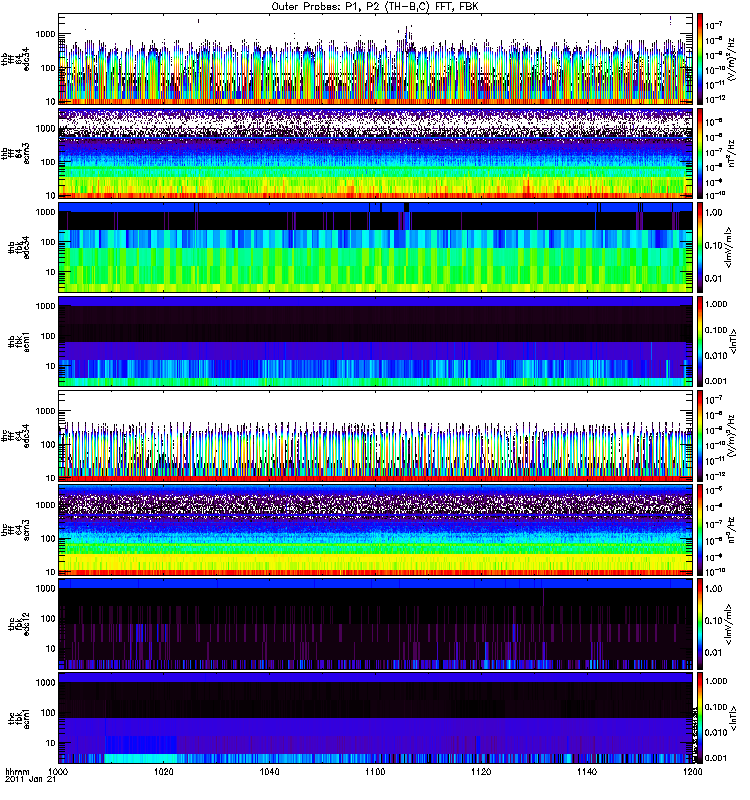Select the "thb fbk scm1" y-axis label
This screenshot has width=750, height=800.
(x=19, y=341)
